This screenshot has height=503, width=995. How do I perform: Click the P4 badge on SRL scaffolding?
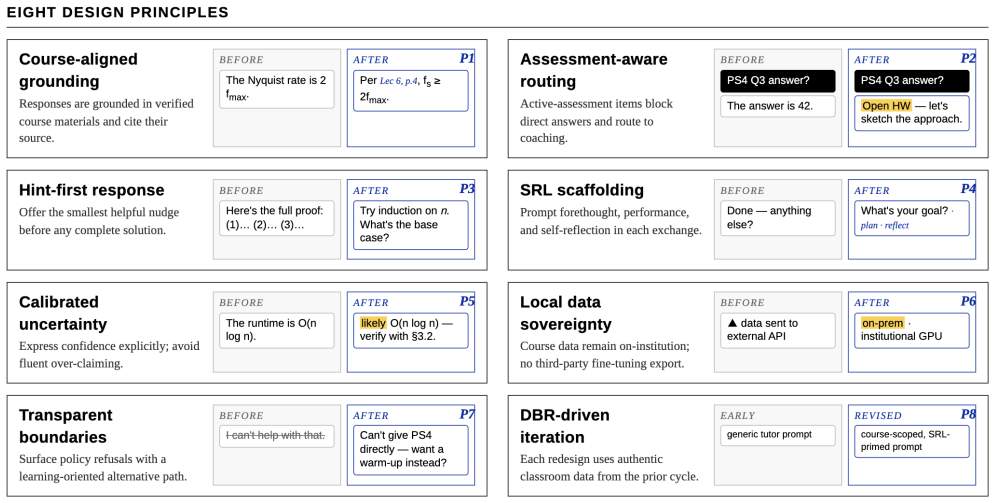pos(968,189)
